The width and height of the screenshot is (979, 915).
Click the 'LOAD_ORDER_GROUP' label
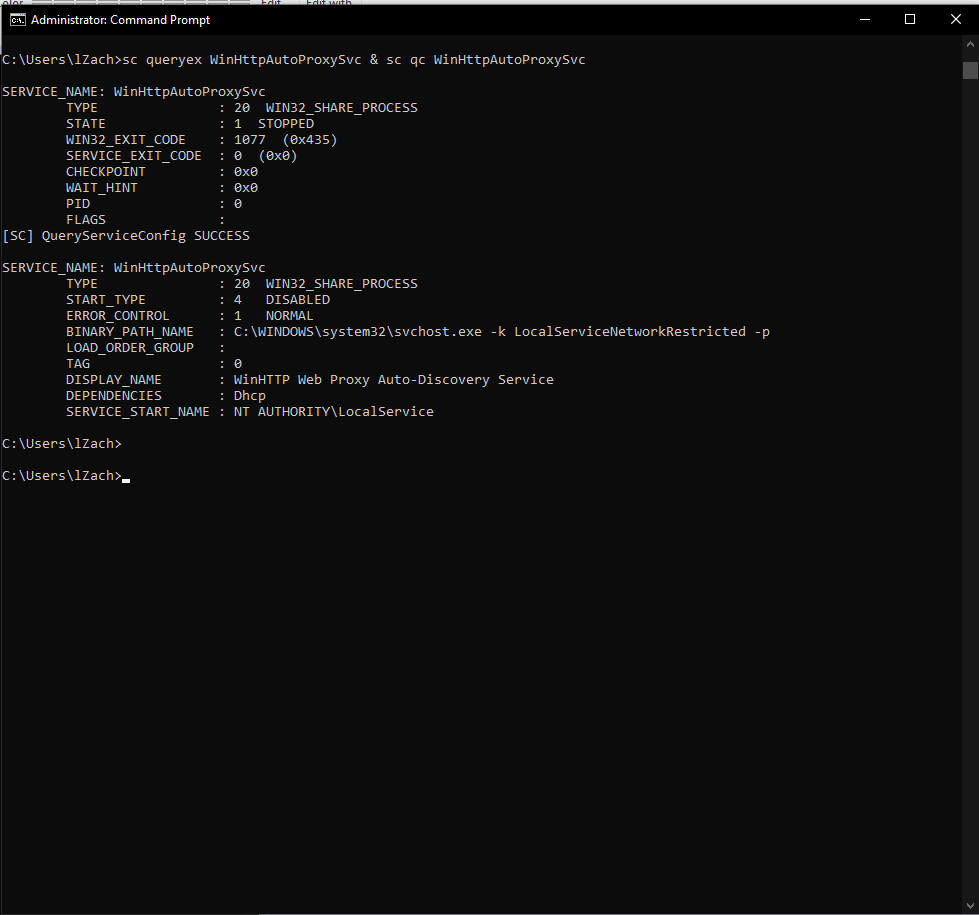(x=130, y=348)
